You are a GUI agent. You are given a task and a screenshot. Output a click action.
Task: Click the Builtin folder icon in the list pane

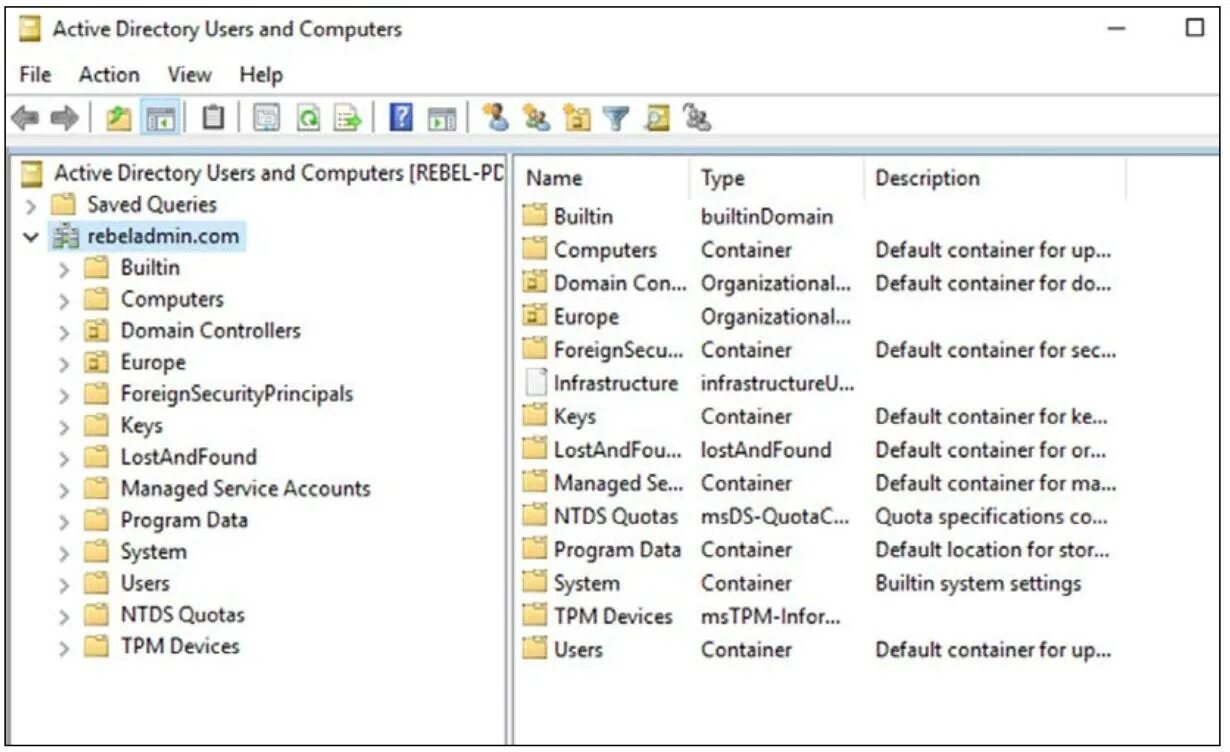point(536,216)
